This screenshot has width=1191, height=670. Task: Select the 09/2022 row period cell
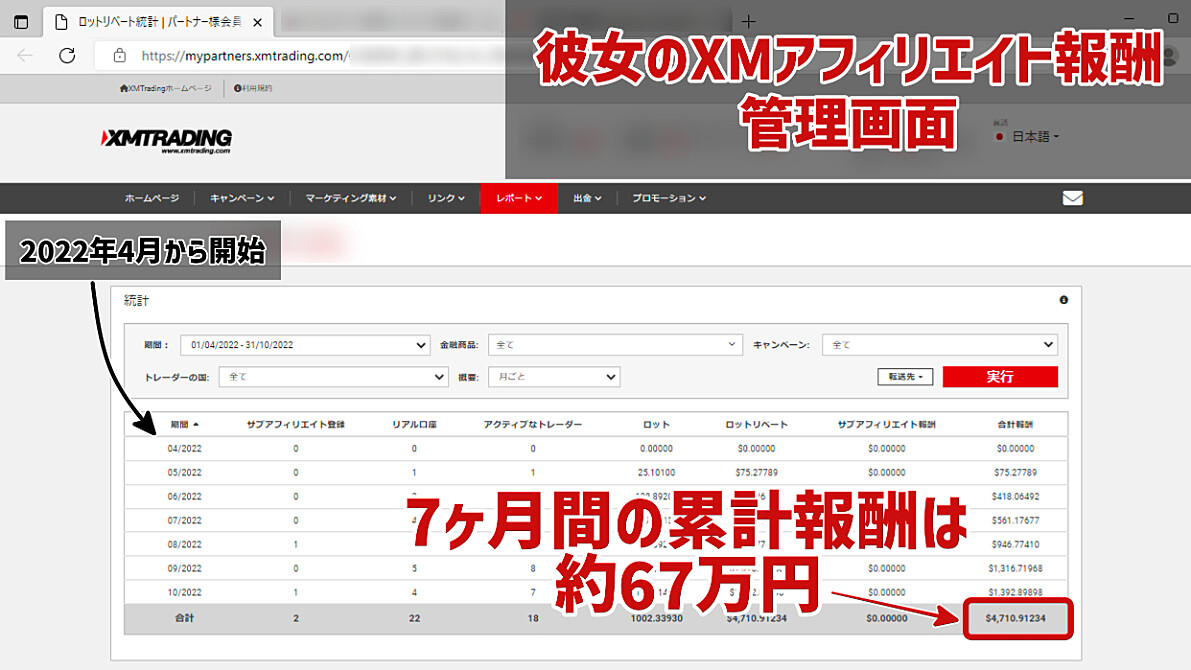tap(185, 568)
